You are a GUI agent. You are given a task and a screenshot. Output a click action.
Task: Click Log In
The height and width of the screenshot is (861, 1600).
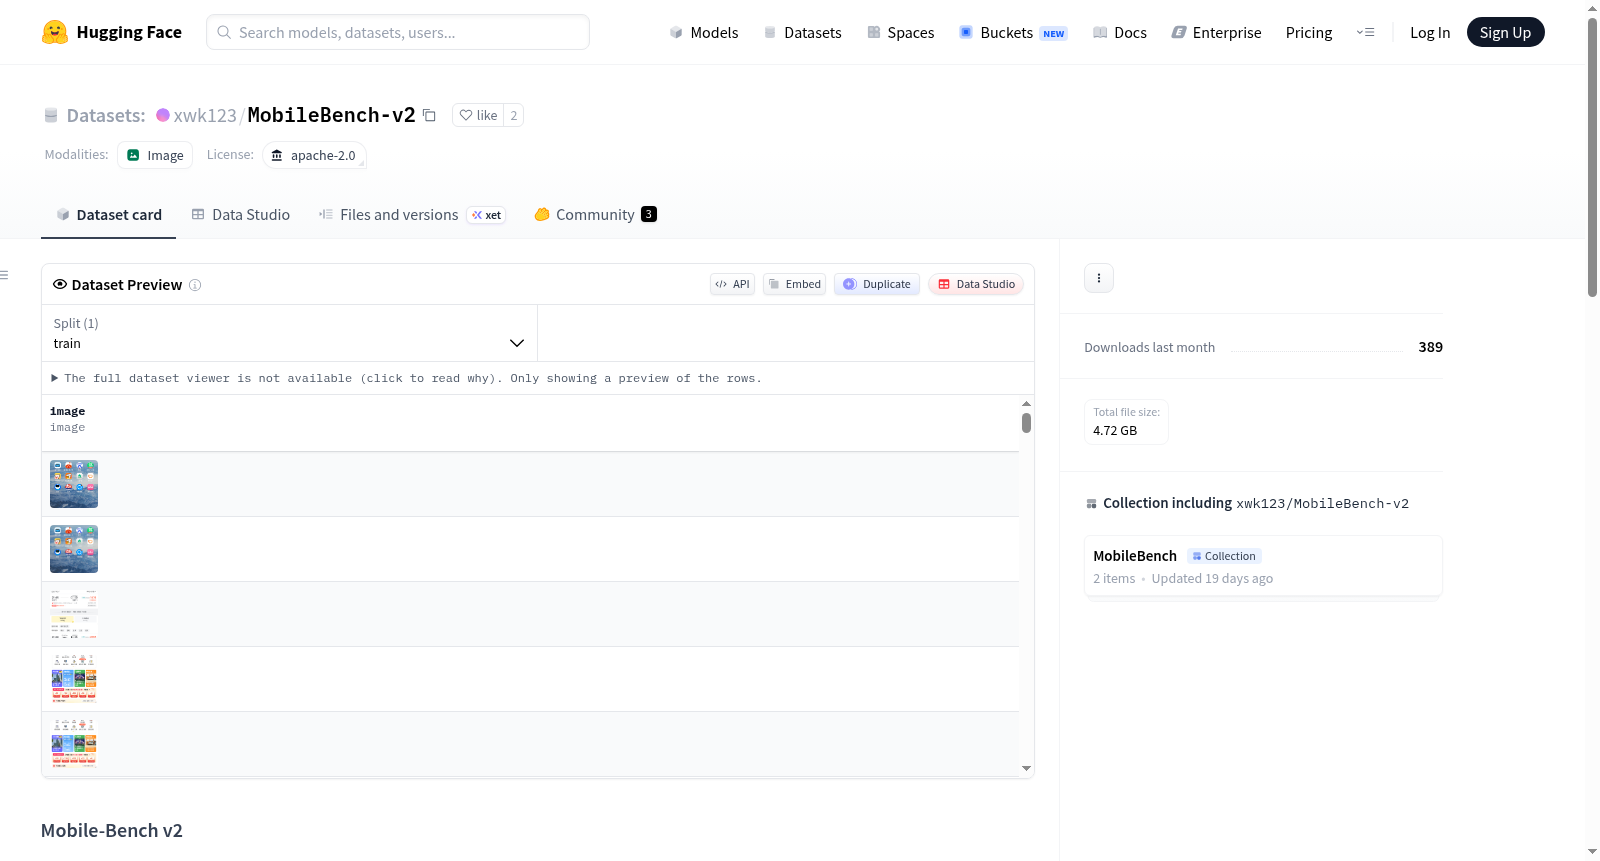(1430, 32)
